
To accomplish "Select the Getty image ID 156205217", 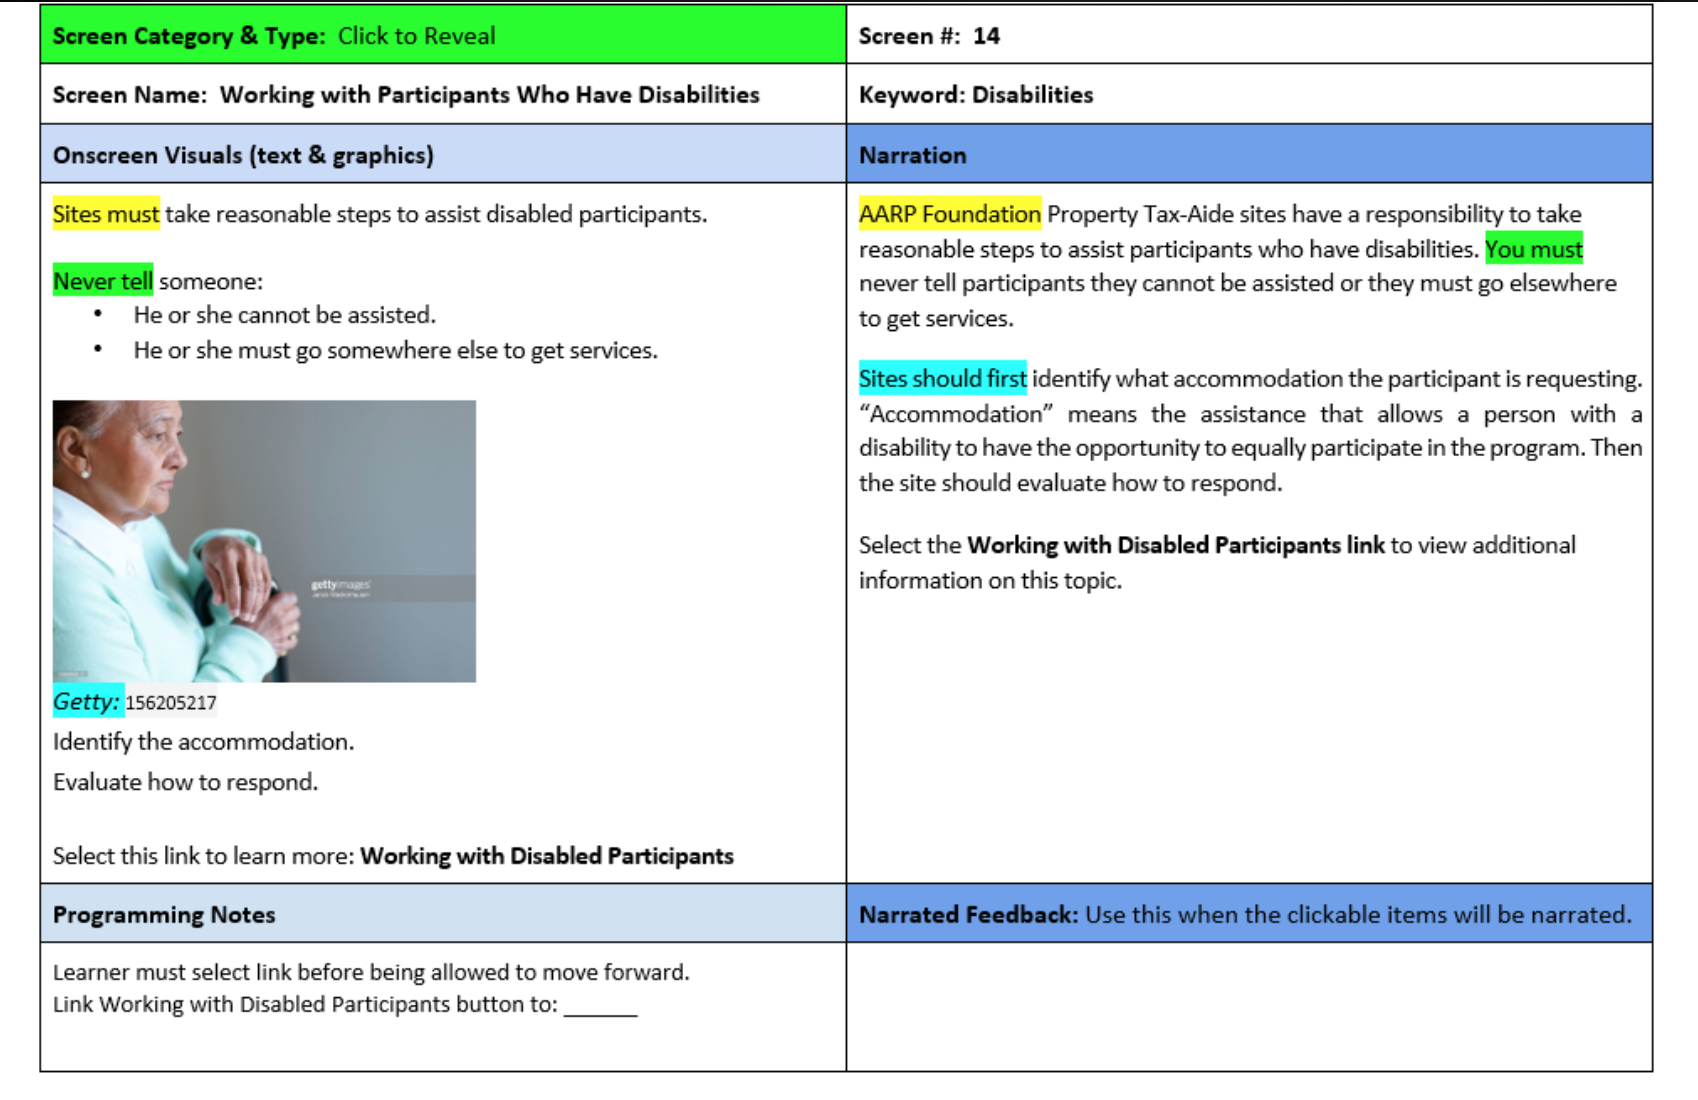I will pos(172,703).
